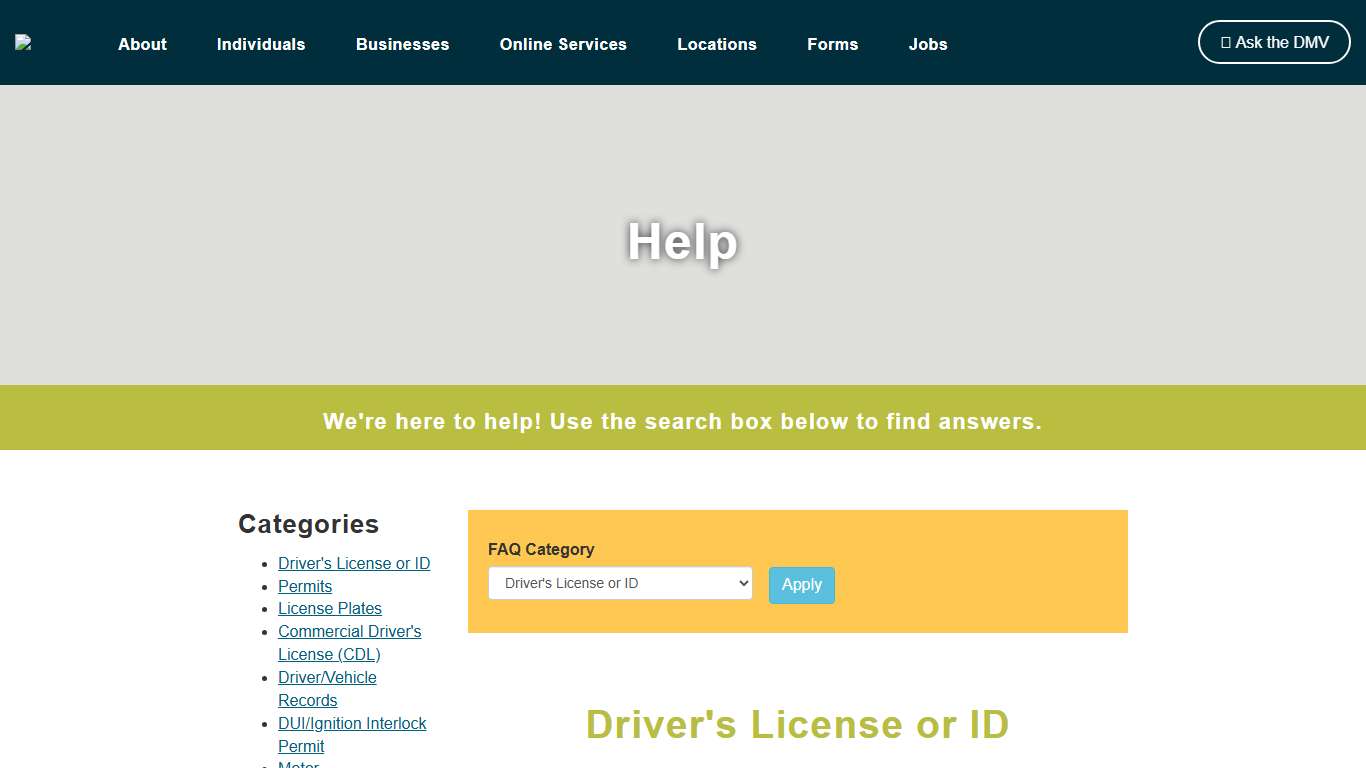Open the About menu
Screen dimensions: 1366x768
point(142,44)
